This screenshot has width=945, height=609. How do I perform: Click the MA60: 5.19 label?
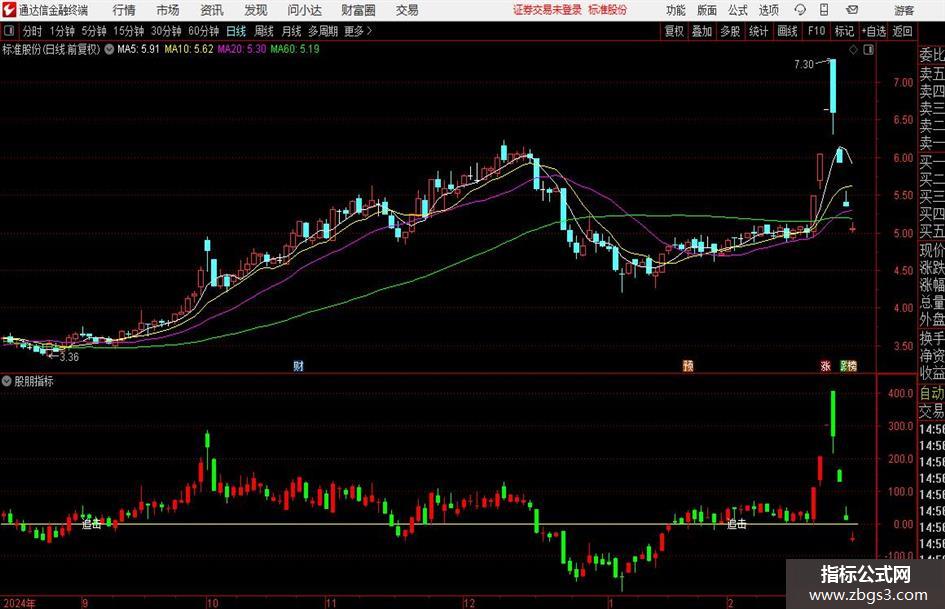[x=295, y=49]
